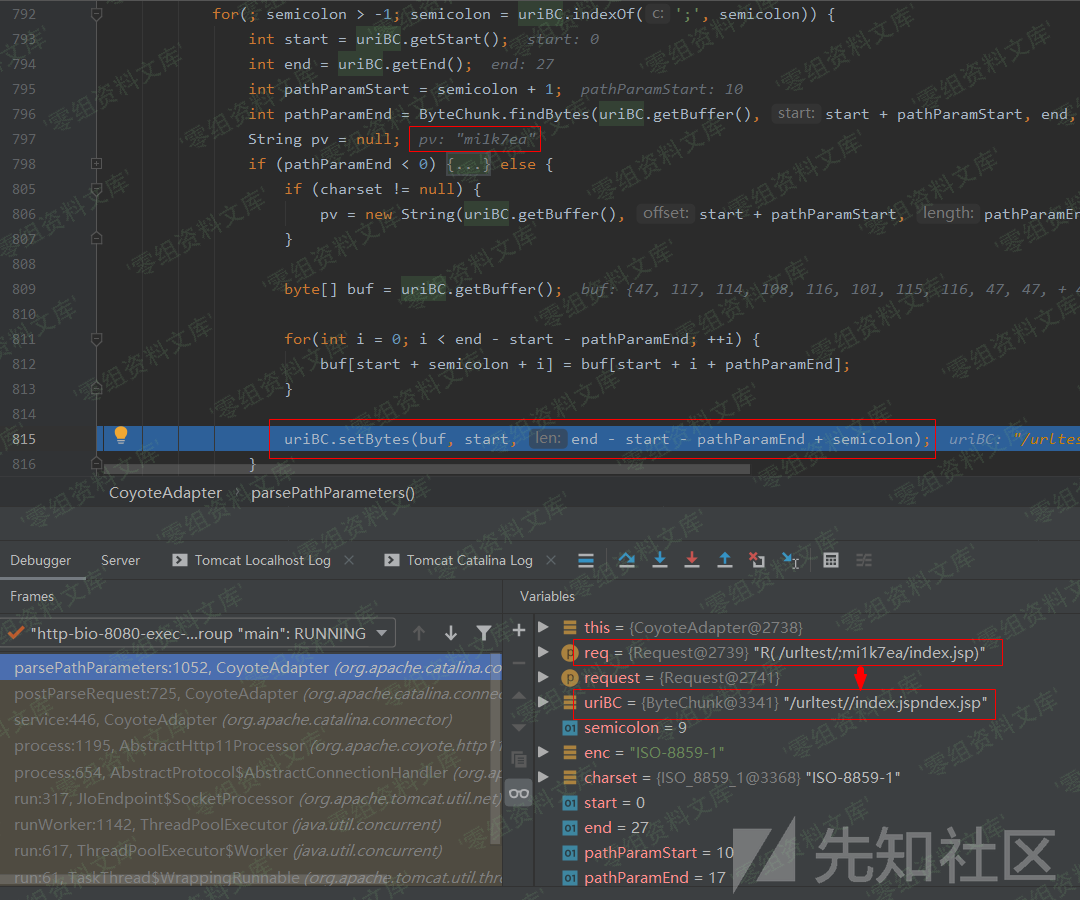The image size is (1080, 900).
Task: Switch to the Server tab
Action: (x=120, y=560)
